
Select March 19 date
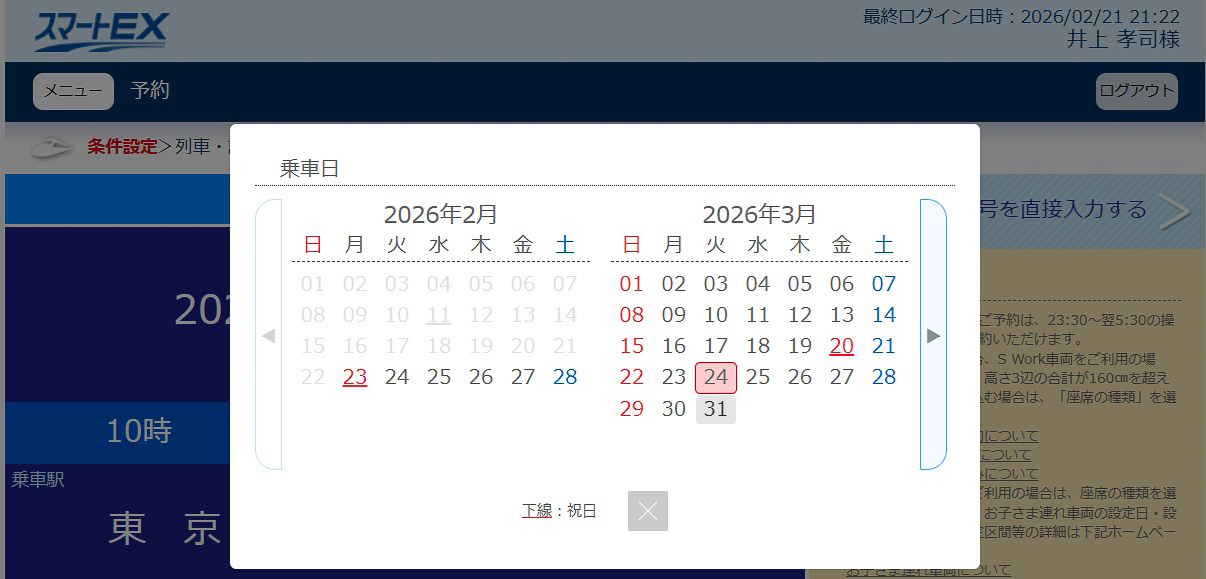coord(800,346)
